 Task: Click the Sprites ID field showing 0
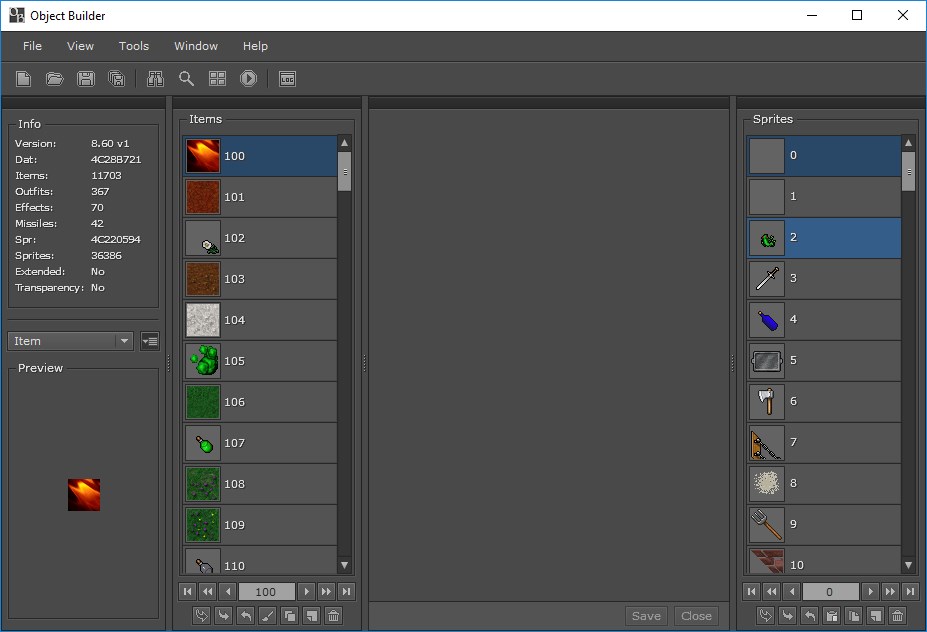pos(831,592)
